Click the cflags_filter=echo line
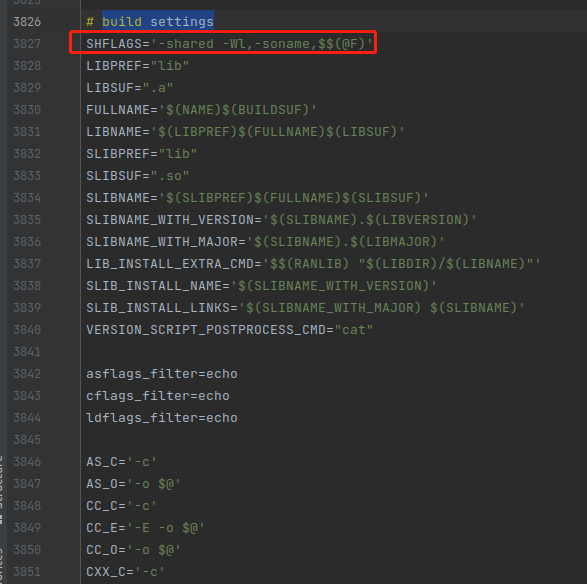 click(158, 396)
